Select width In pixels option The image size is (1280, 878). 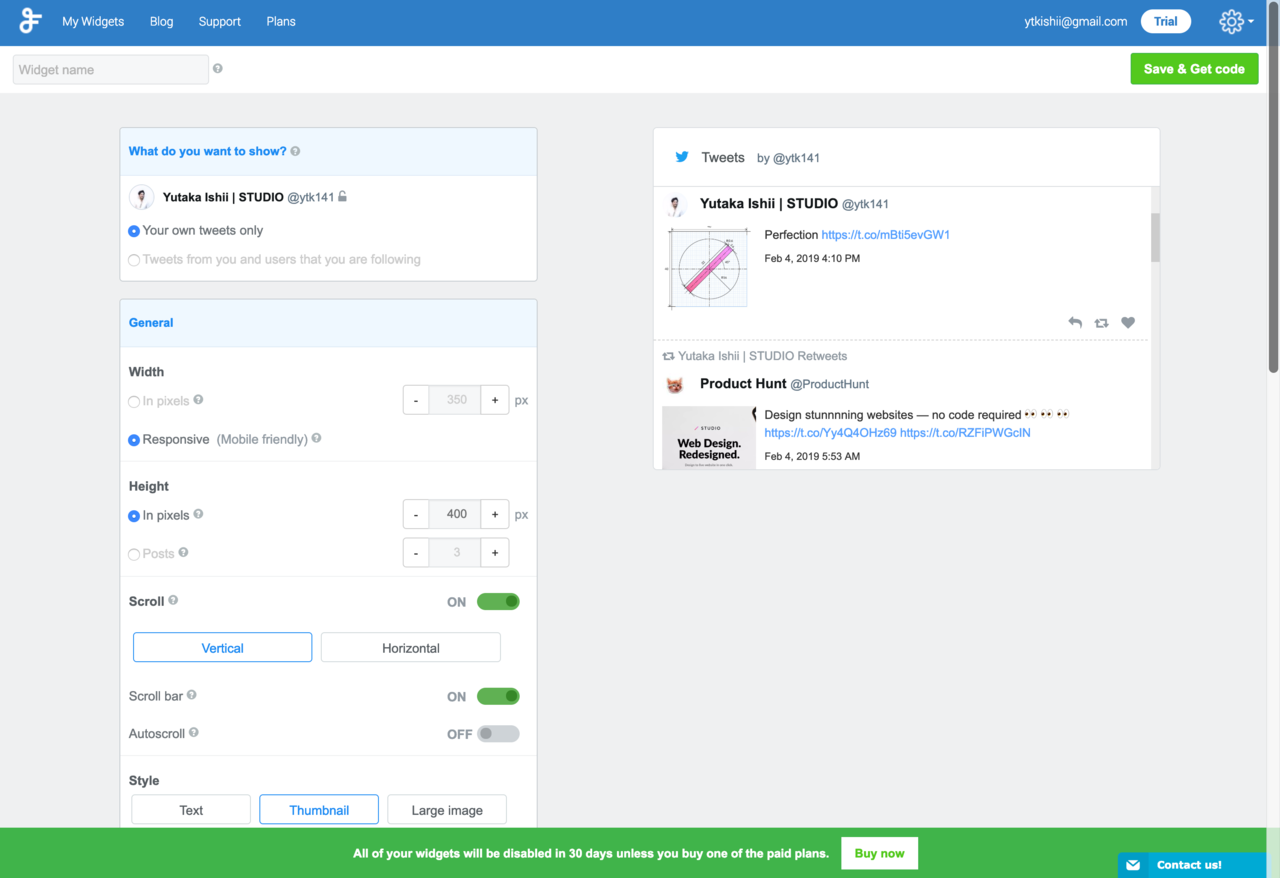tap(134, 401)
